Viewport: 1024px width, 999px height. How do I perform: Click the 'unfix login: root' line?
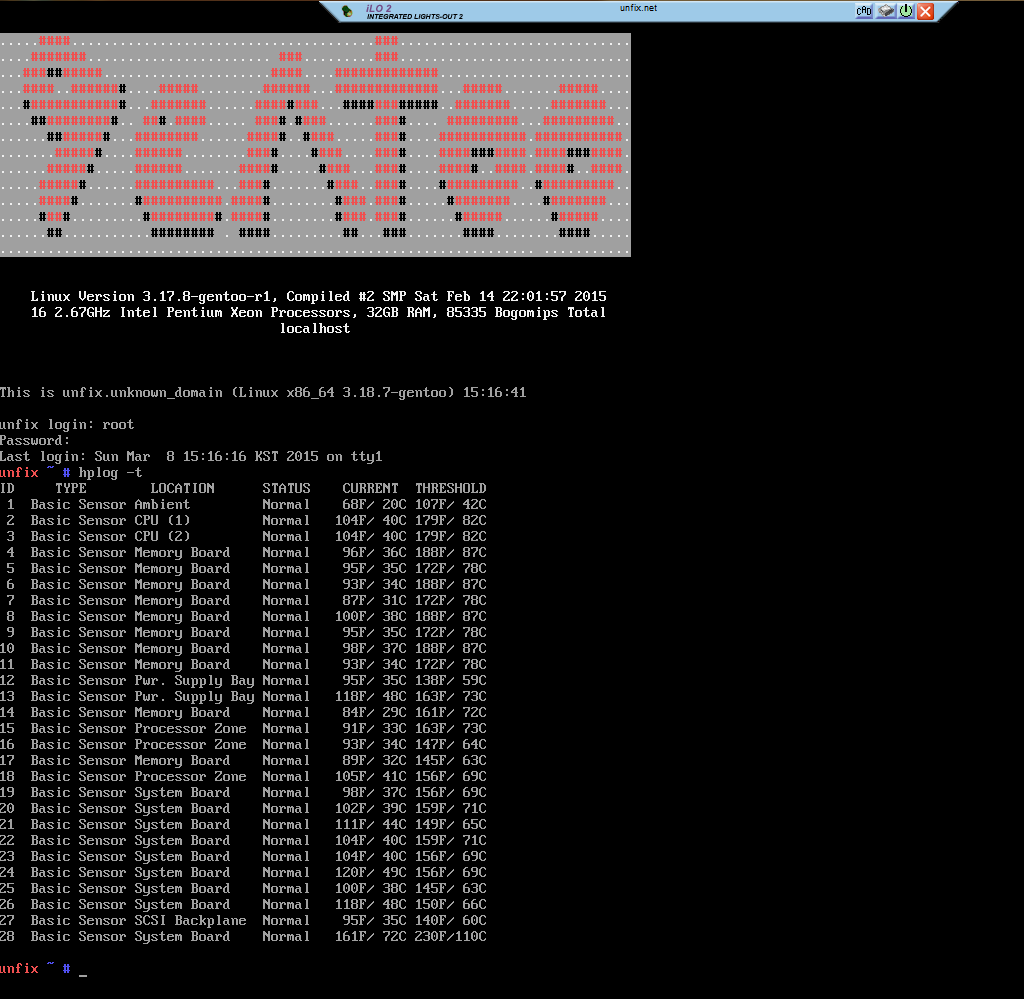[x=67, y=424]
